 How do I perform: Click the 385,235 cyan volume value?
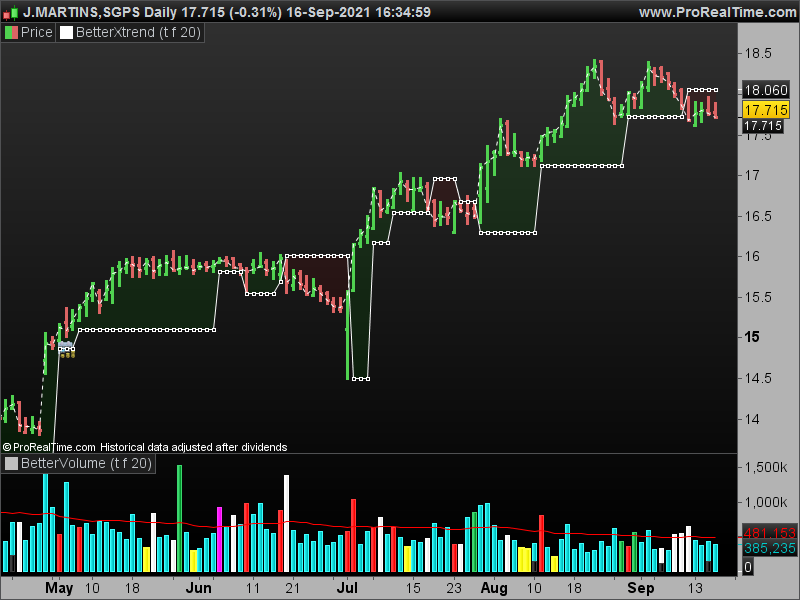tap(769, 548)
